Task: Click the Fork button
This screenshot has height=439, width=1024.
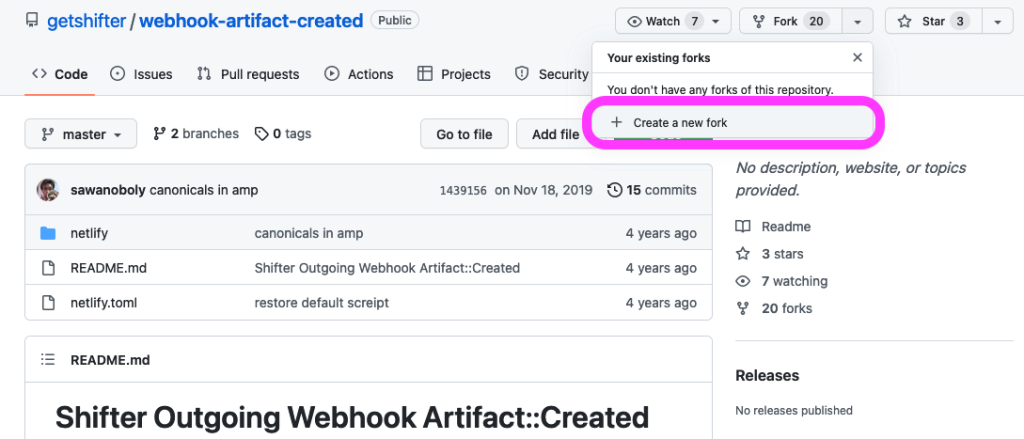Action: (x=791, y=22)
